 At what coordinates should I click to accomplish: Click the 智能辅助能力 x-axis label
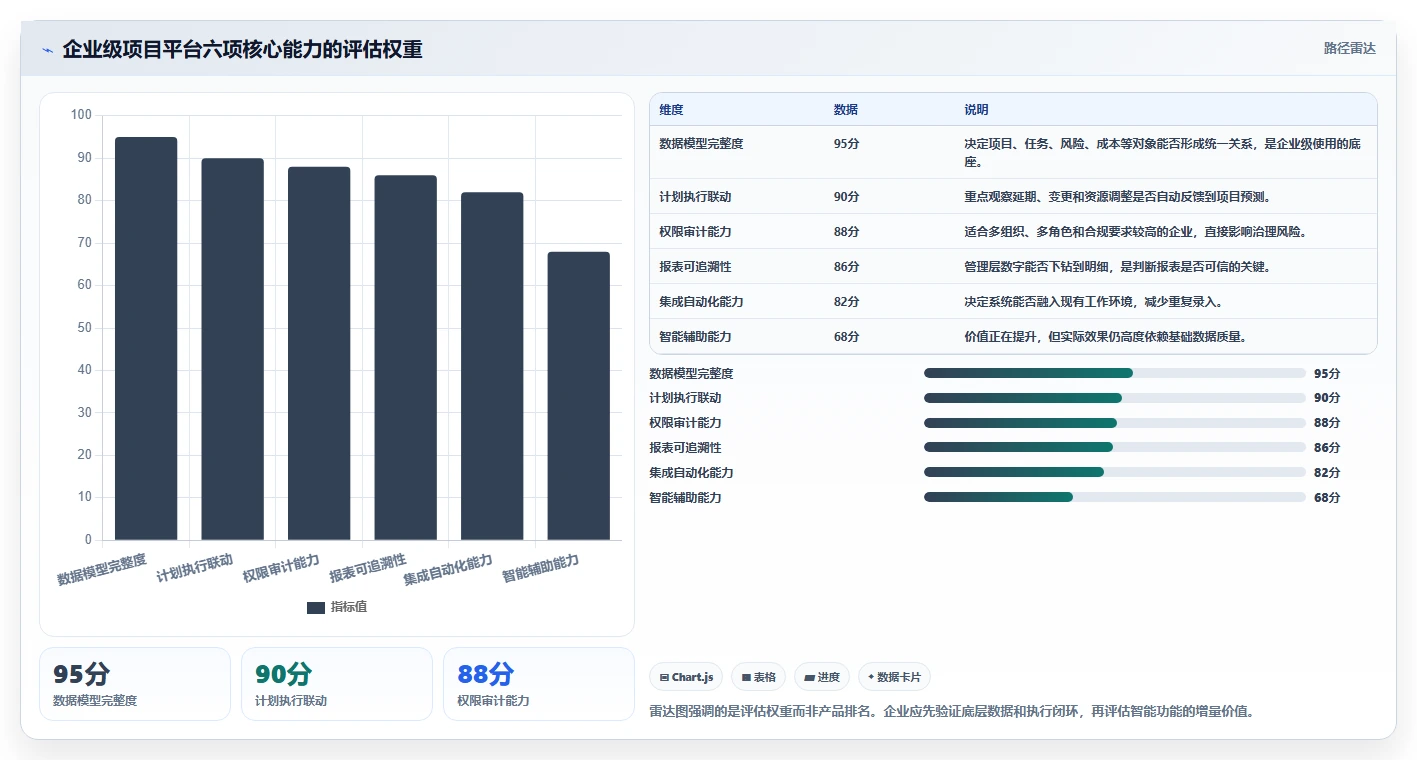click(541, 568)
